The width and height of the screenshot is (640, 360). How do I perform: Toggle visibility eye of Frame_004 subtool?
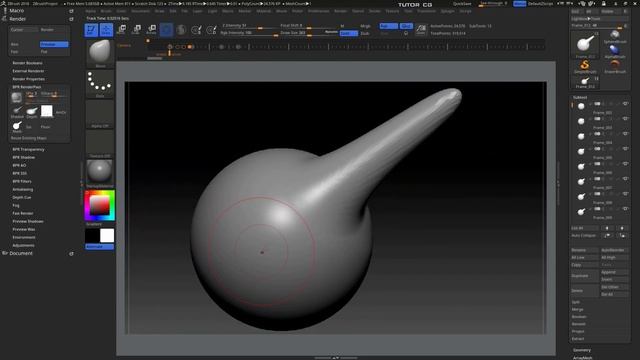pos(625,134)
